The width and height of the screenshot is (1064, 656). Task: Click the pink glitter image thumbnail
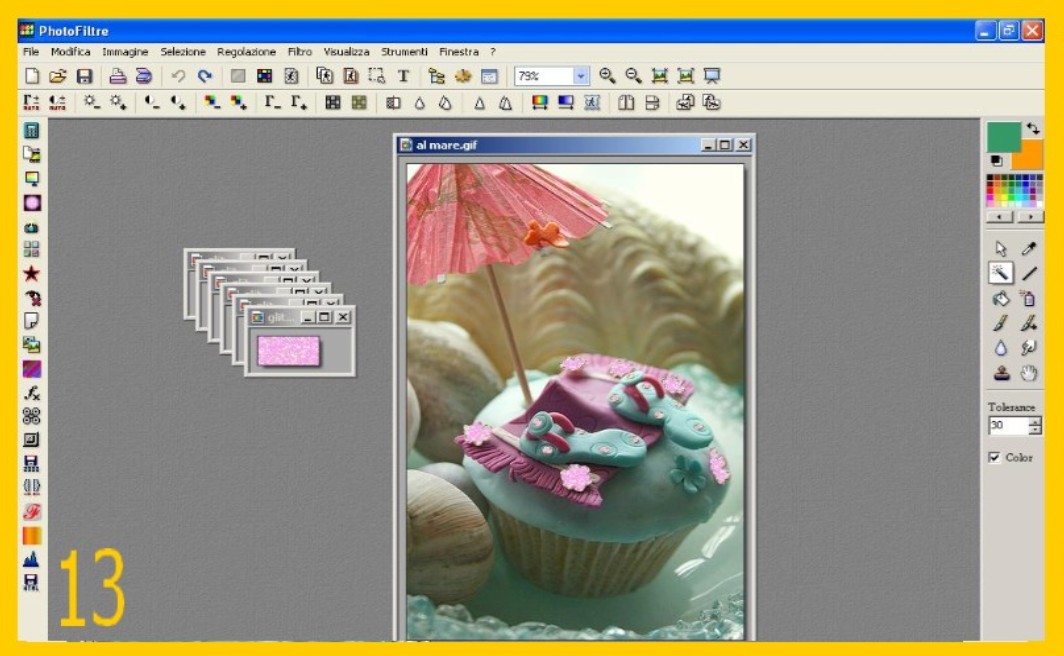pyautogui.click(x=288, y=350)
